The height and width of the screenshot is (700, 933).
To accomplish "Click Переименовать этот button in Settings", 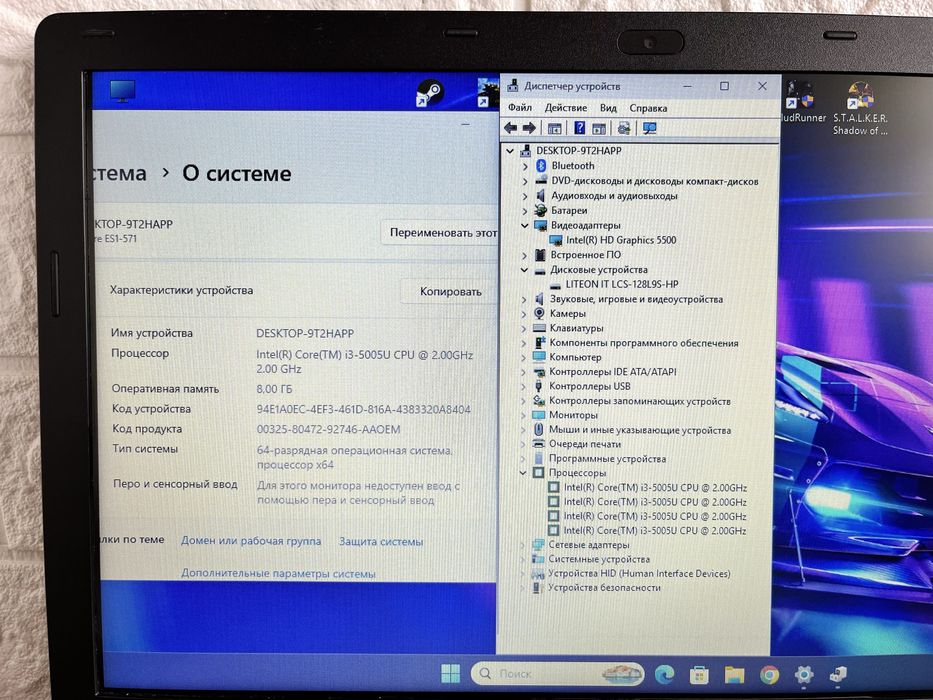I will coord(440,233).
